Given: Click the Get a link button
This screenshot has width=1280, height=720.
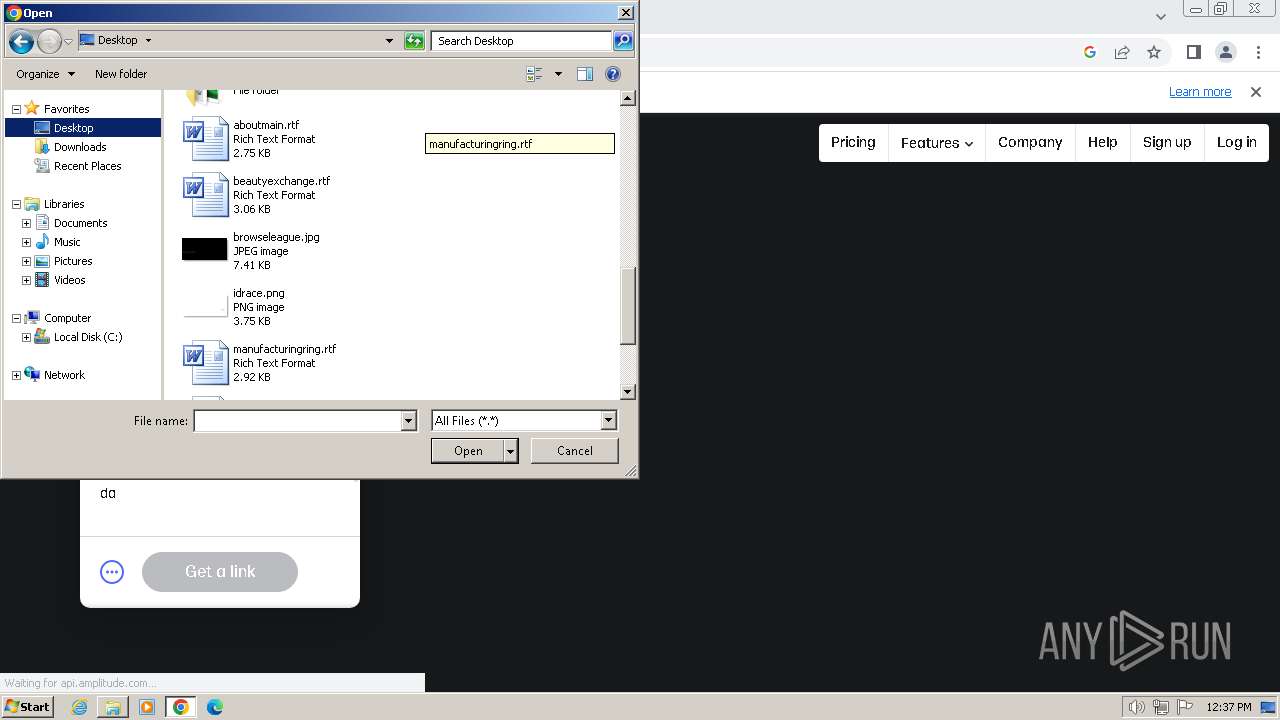Looking at the screenshot, I should click(x=220, y=572).
